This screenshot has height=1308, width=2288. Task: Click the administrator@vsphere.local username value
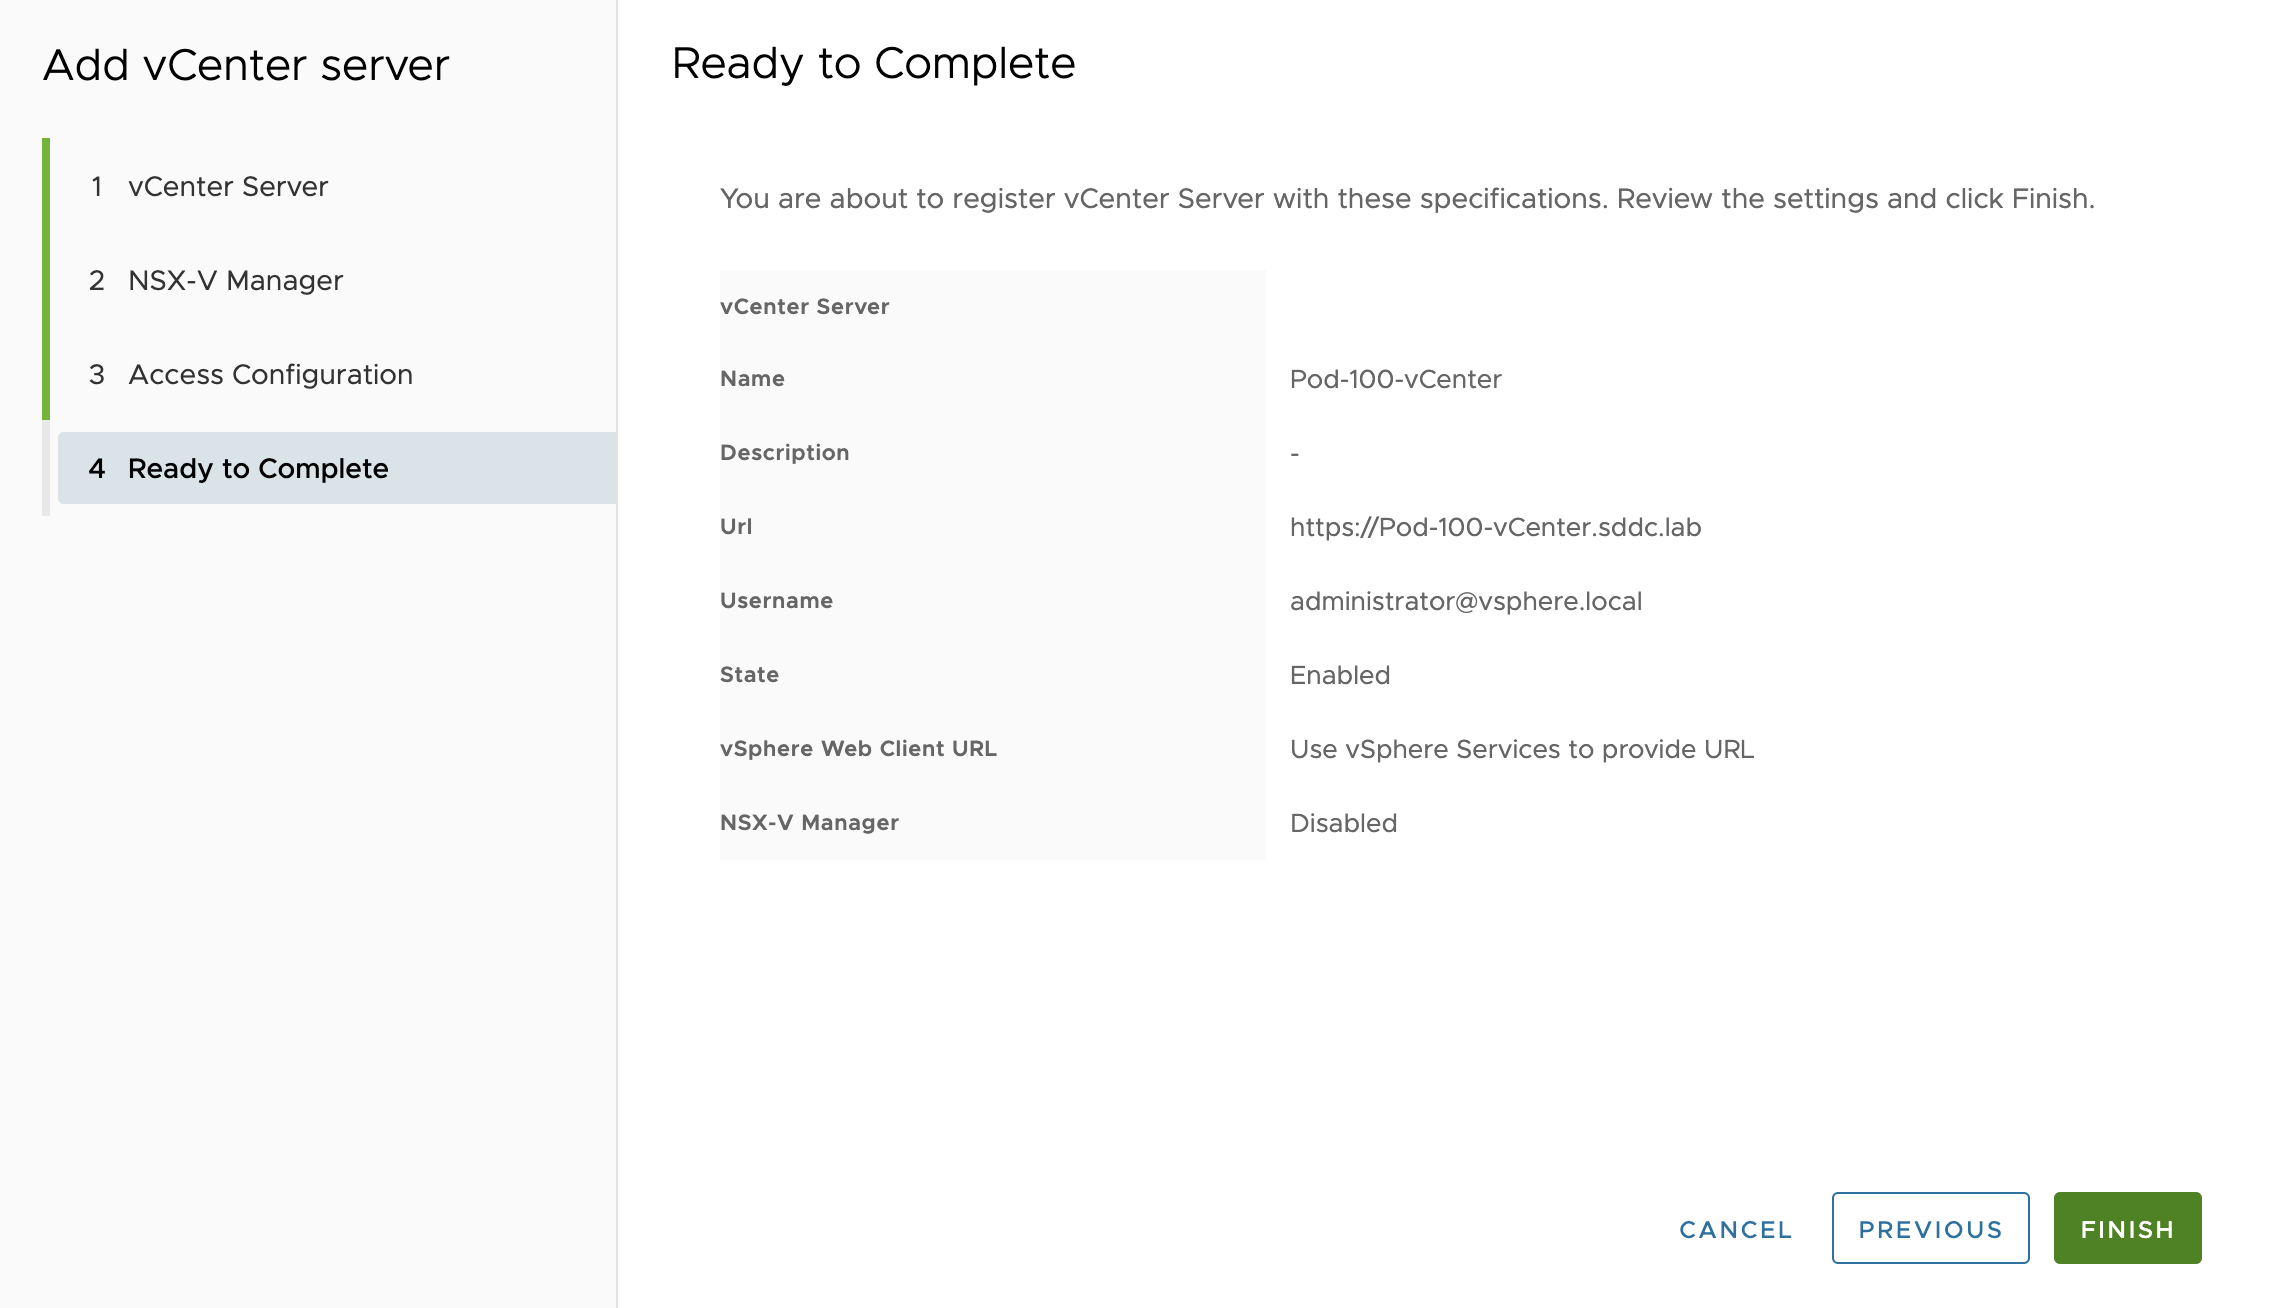pos(1465,602)
